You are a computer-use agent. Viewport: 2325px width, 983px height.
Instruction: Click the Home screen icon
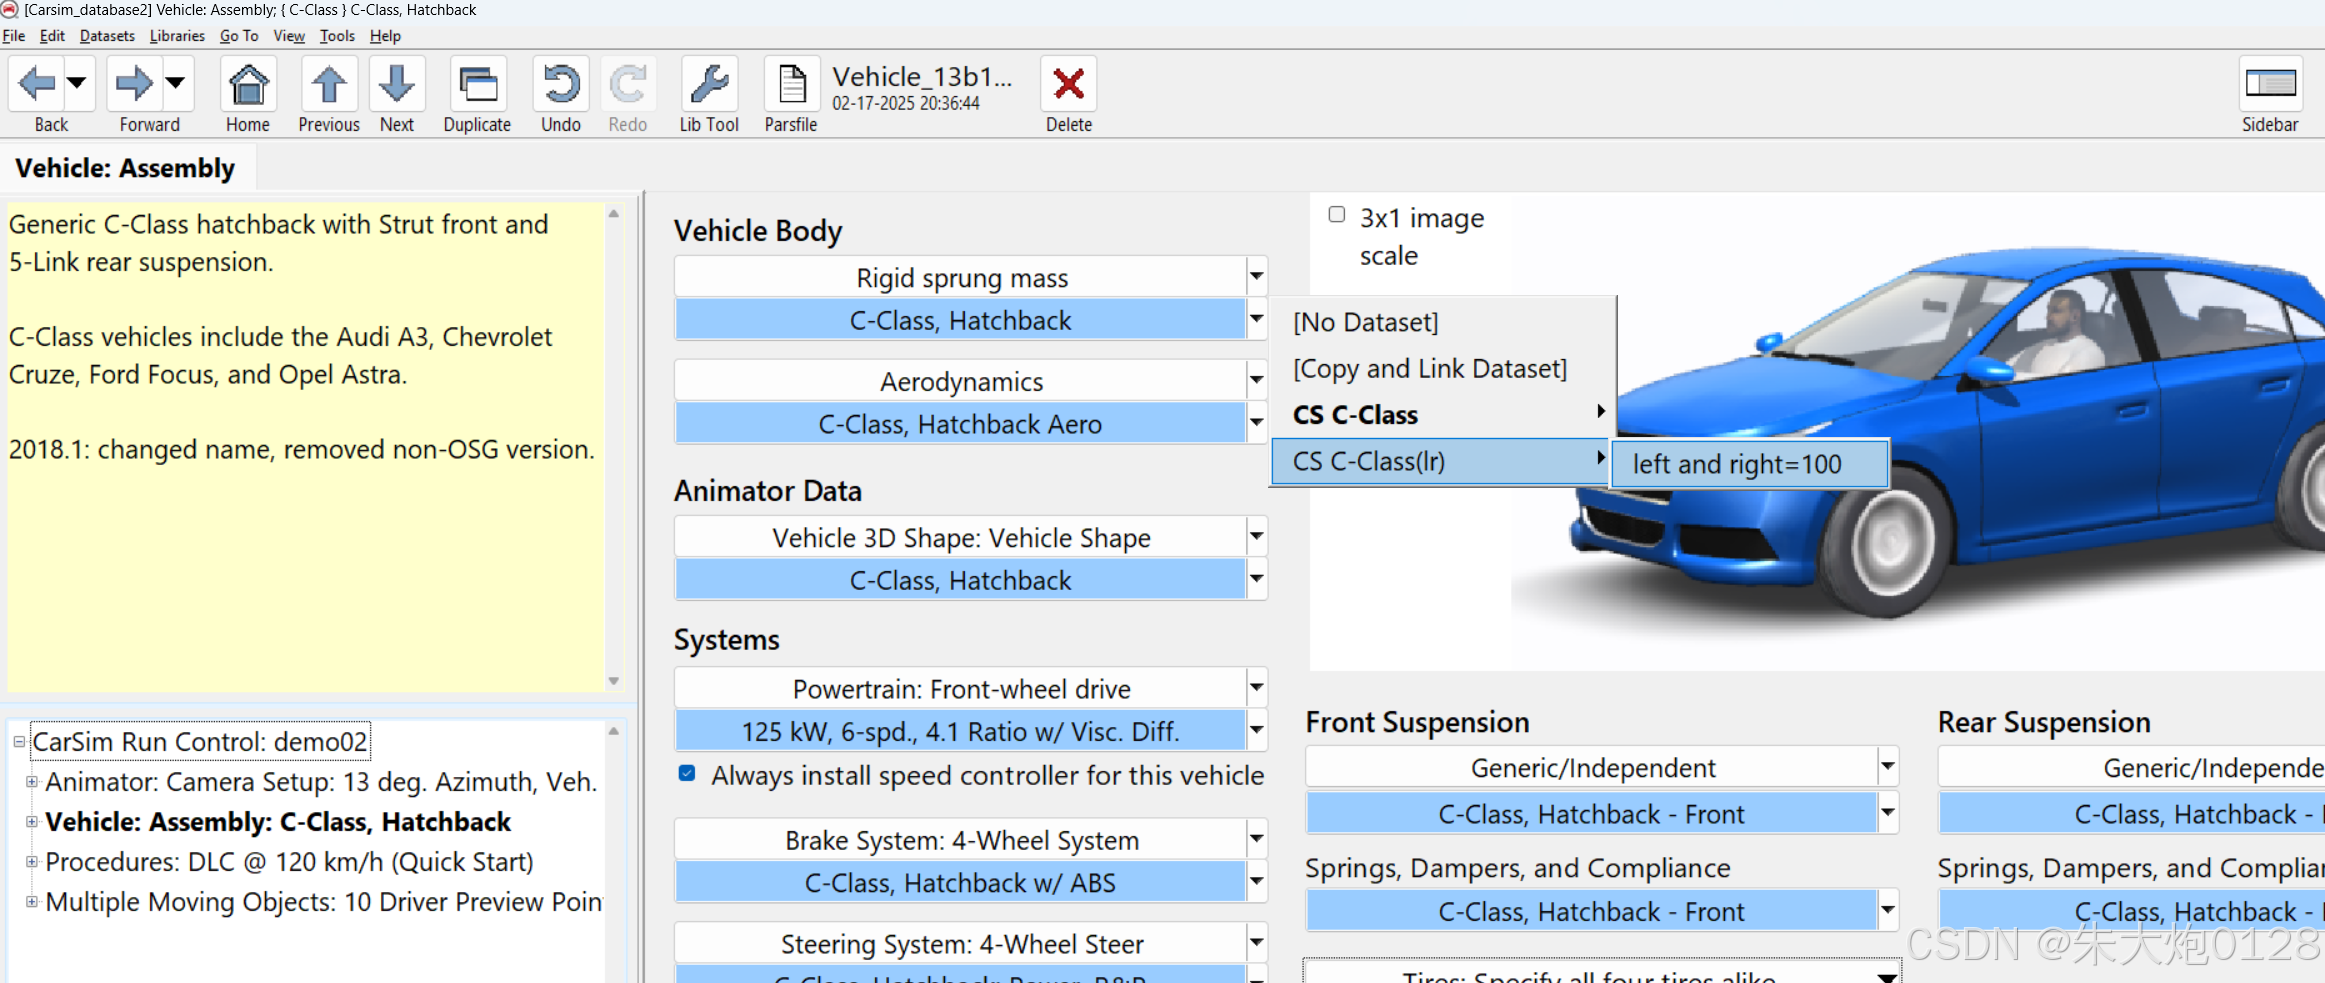point(247,83)
